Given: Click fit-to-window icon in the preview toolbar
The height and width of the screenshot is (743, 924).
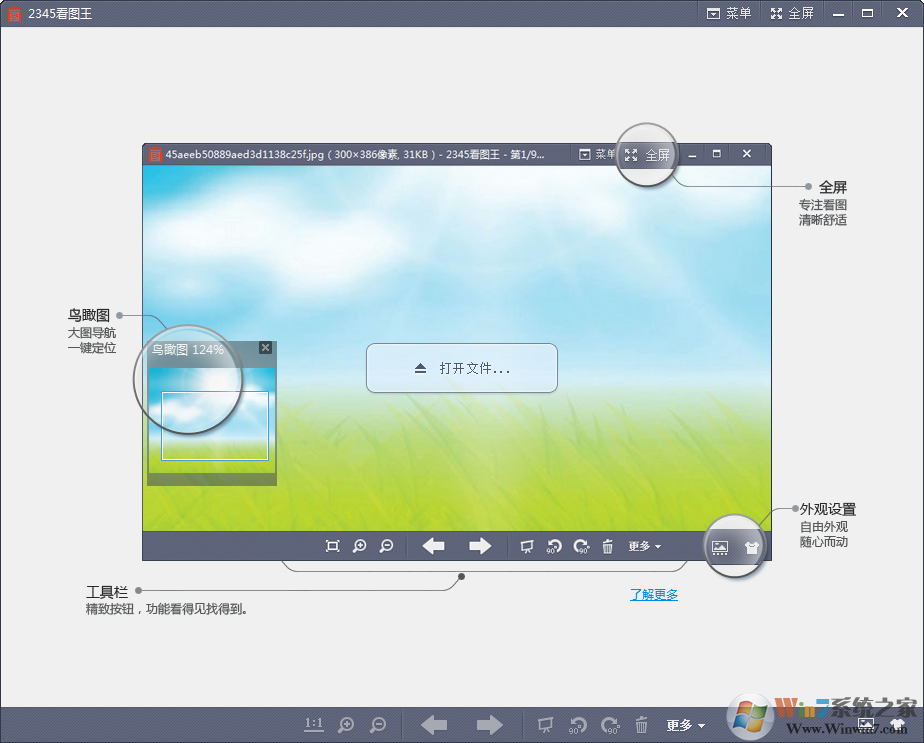Looking at the screenshot, I should pyautogui.click(x=333, y=546).
